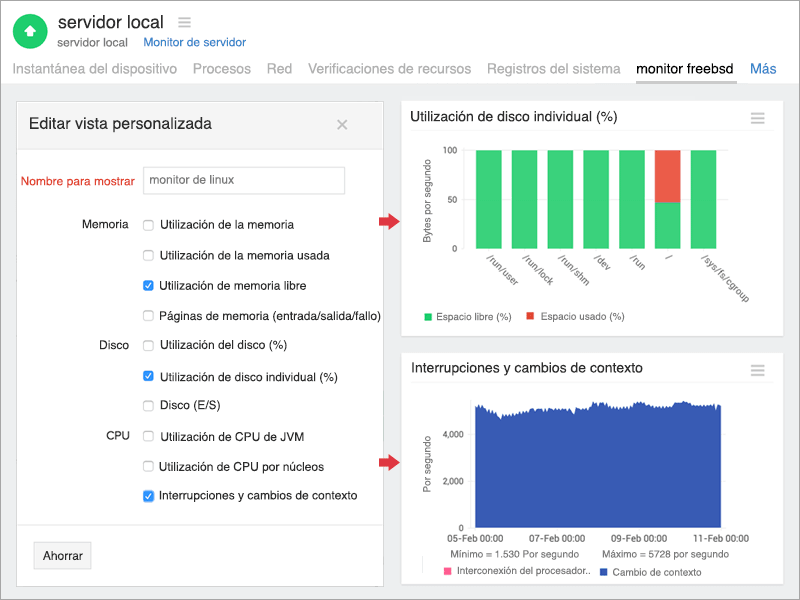Enable Utilización de CPU por núcleos
This screenshot has height=600, width=800.
coord(148,467)
